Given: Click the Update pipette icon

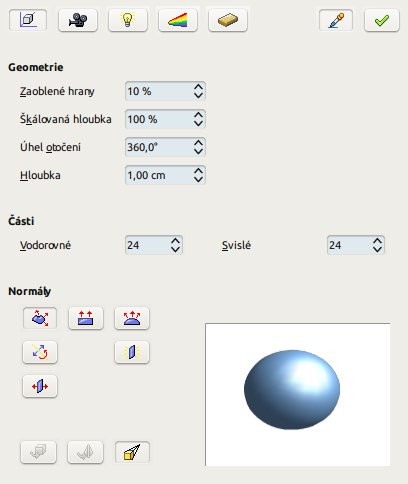Looking at the screenshot, I should (336, 20).
